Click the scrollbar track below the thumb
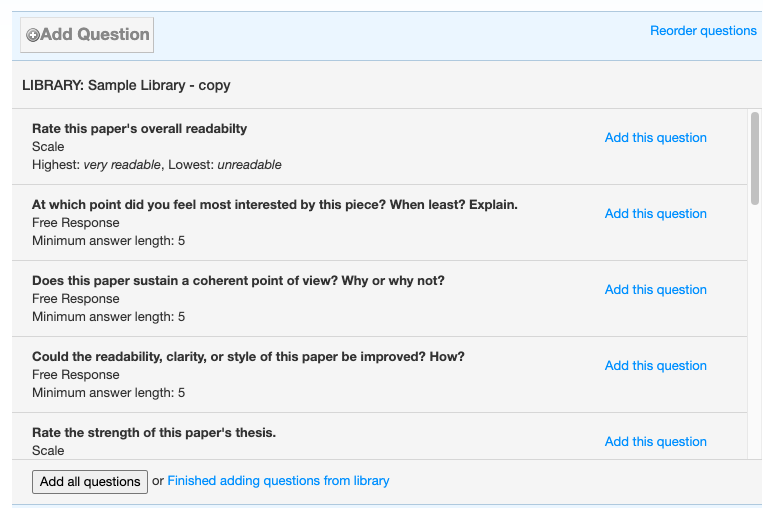 pos(755,331)
